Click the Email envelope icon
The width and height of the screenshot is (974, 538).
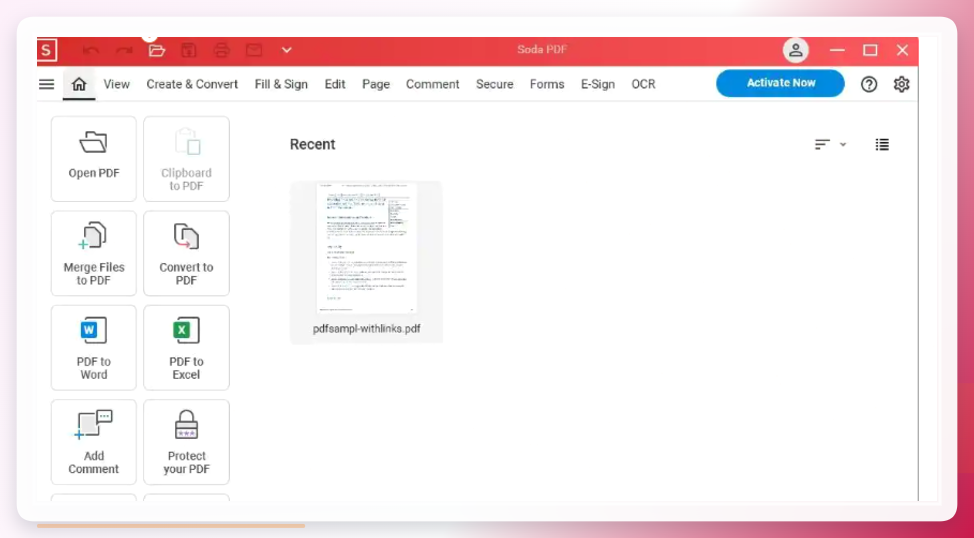[254, 50]
